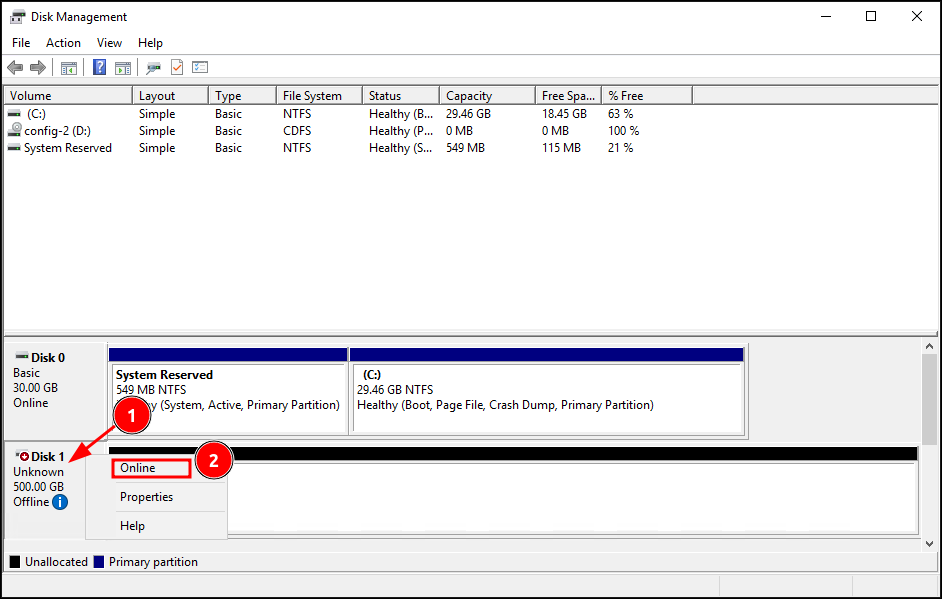
Task: Sort by the Capacity column header
Action: click(x=469, y=96)
